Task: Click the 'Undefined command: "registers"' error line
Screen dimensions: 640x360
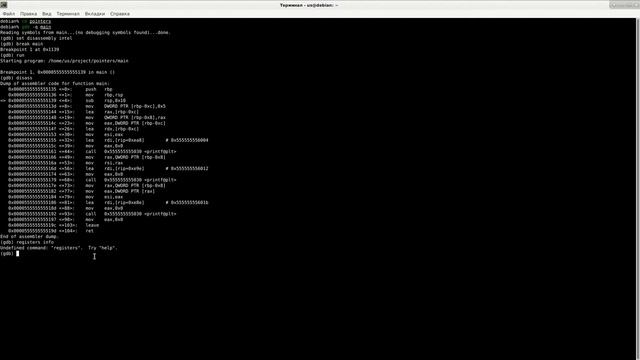Action: click(x=59, y=248)
